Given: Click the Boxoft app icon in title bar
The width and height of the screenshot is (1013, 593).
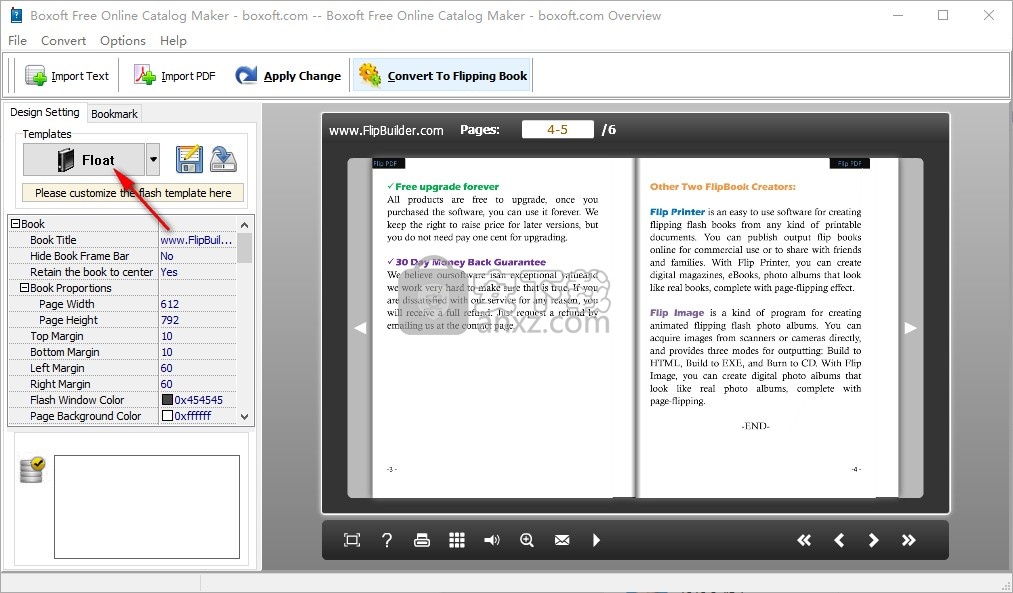Looking at the screenshot, I should point(16,15).
